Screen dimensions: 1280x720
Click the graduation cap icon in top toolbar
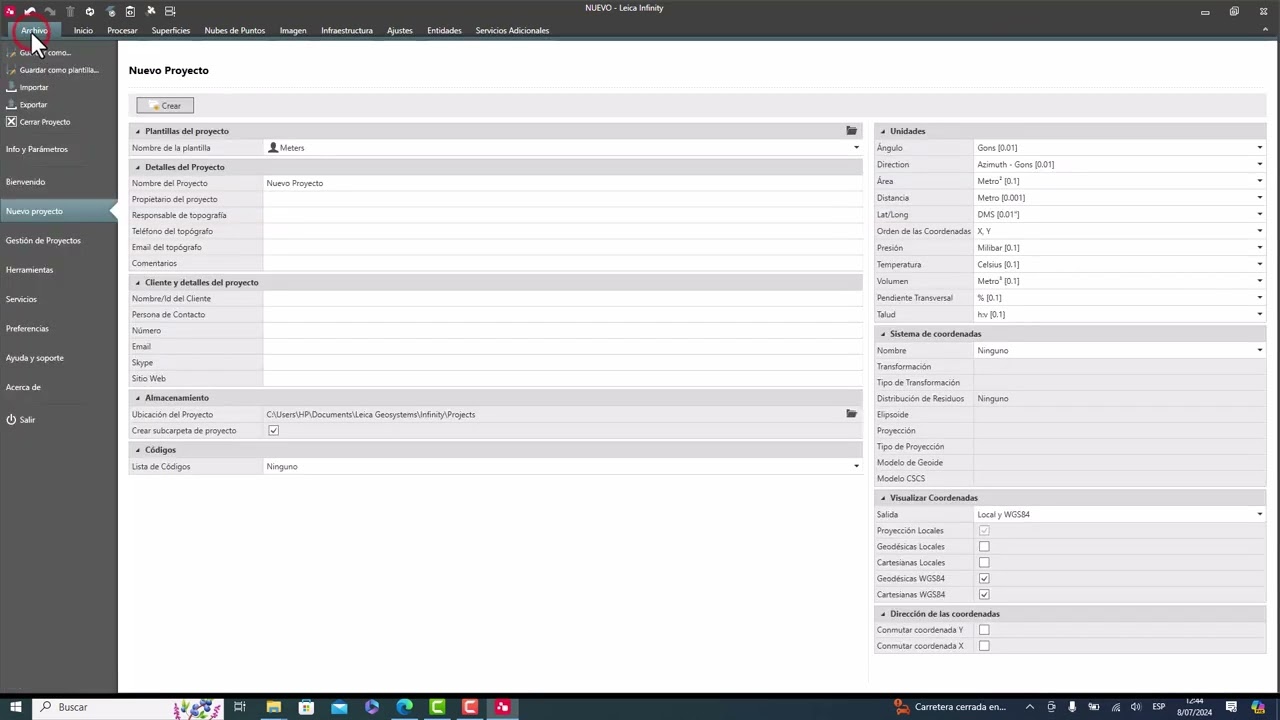(110, 11)
